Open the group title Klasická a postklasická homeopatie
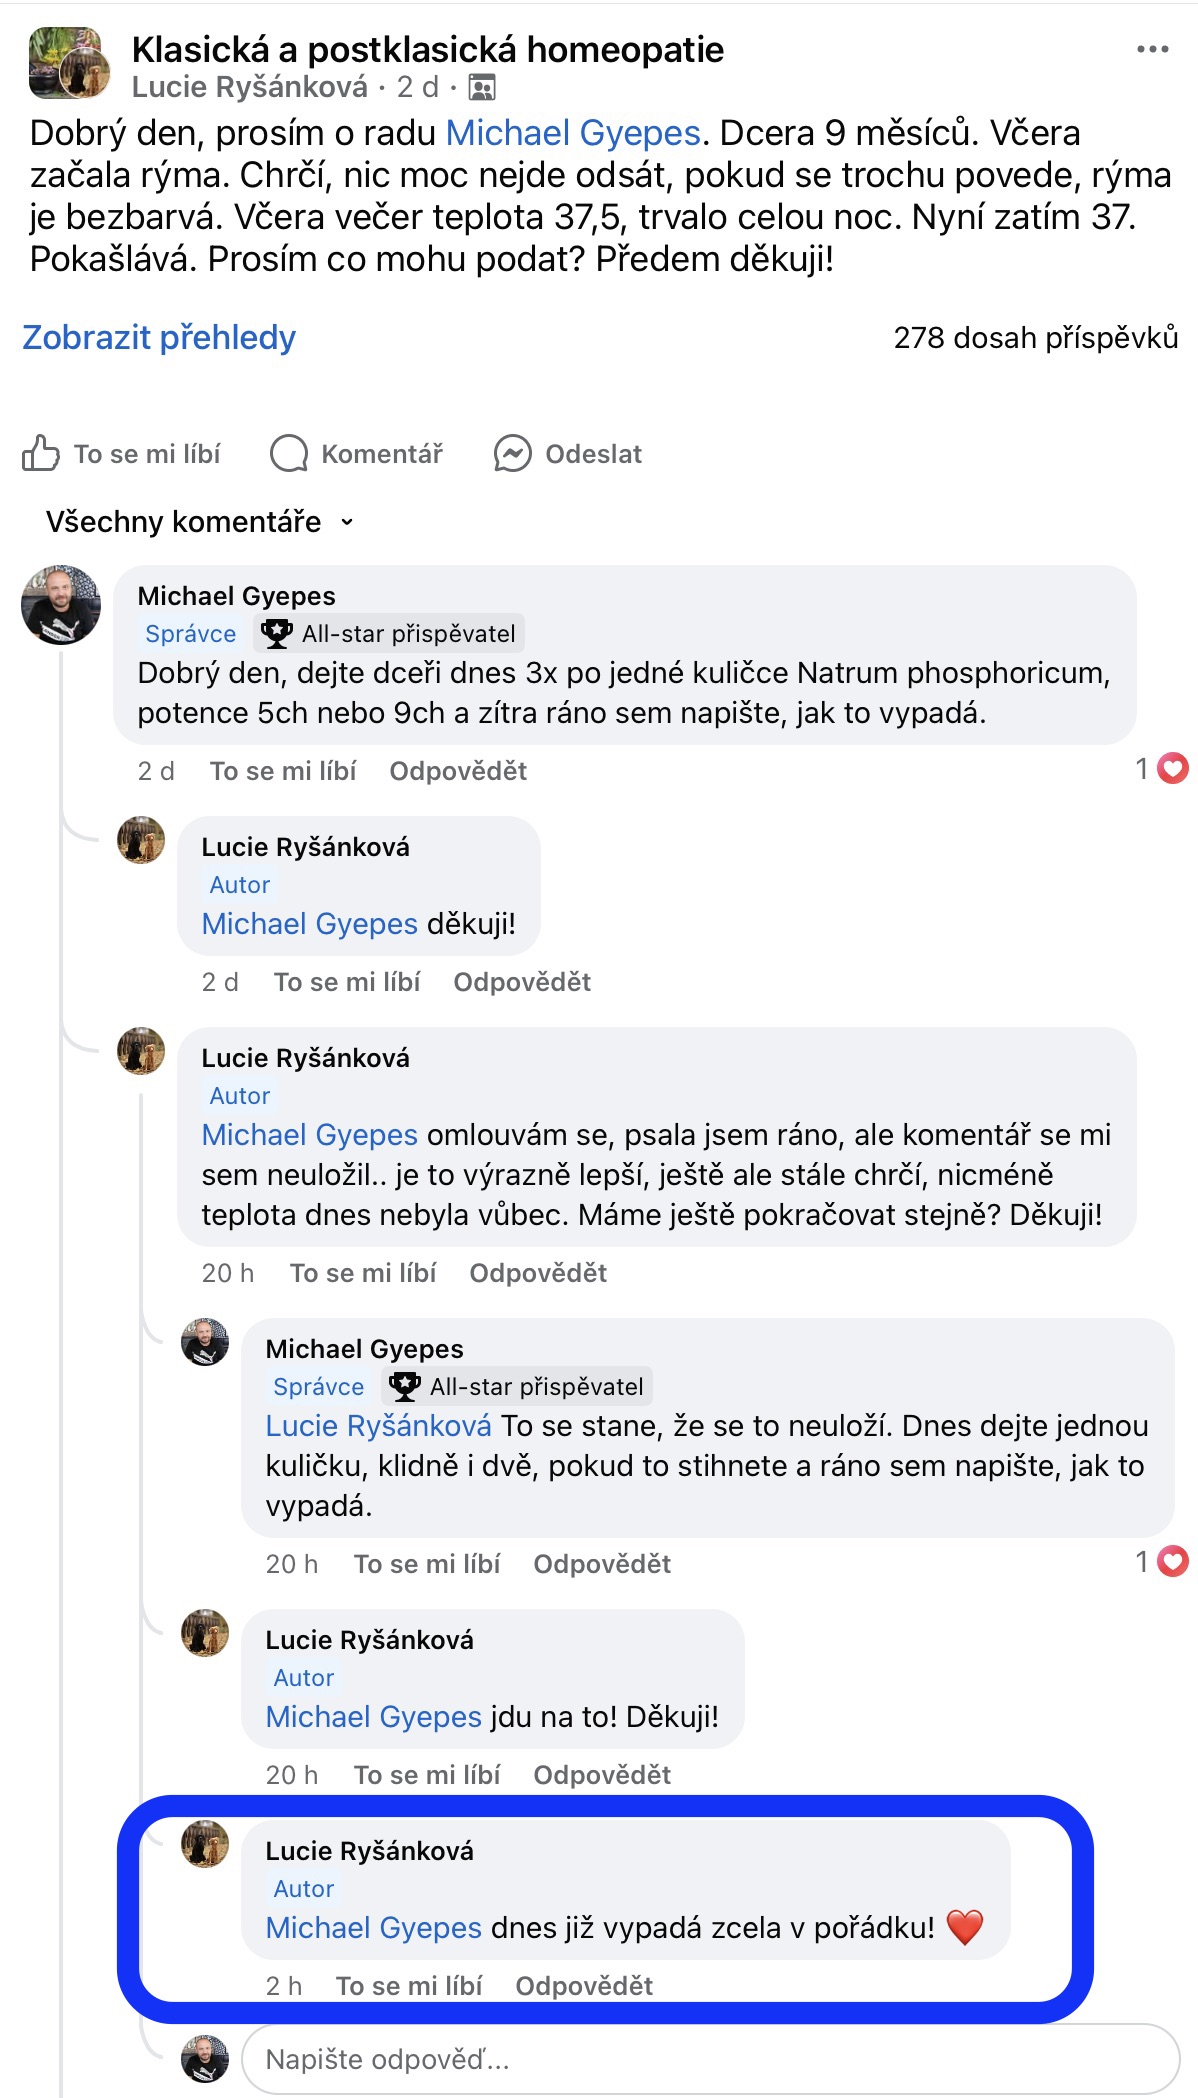This screenshot has width=1198, height=2098. tap(427, 49)
